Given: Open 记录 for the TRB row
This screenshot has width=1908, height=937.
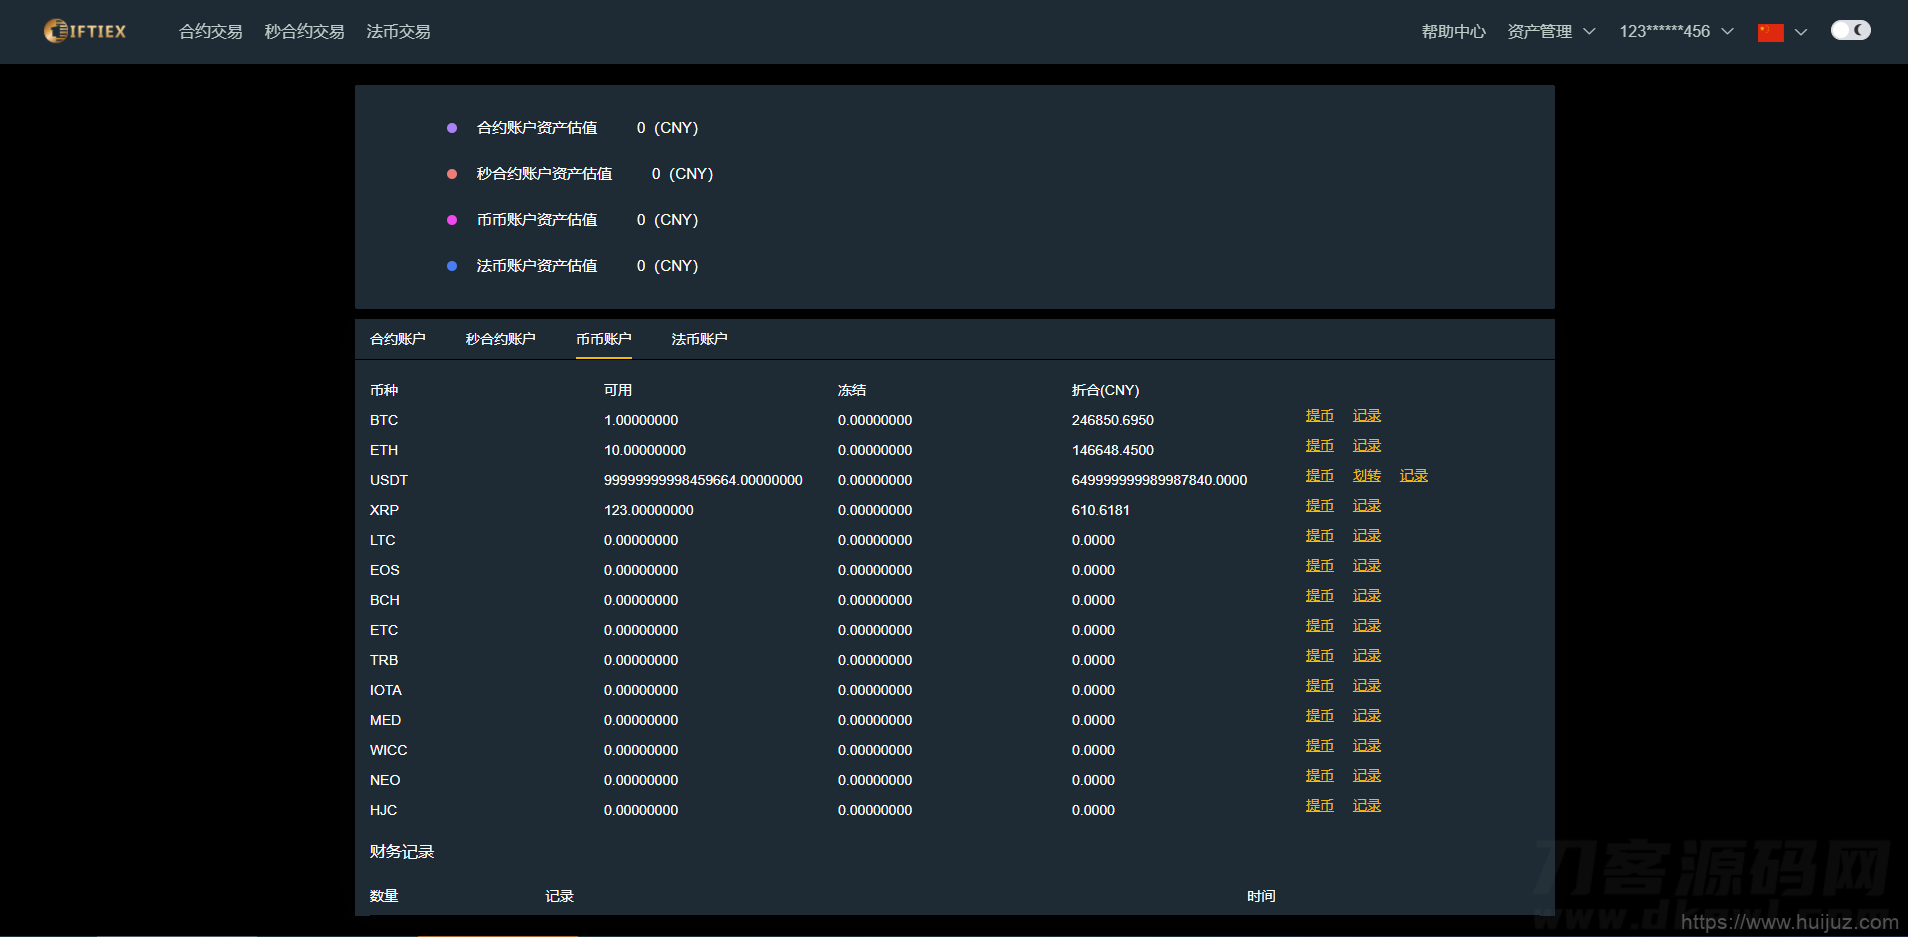Looking at the screenshot, I should (1366, 655).
